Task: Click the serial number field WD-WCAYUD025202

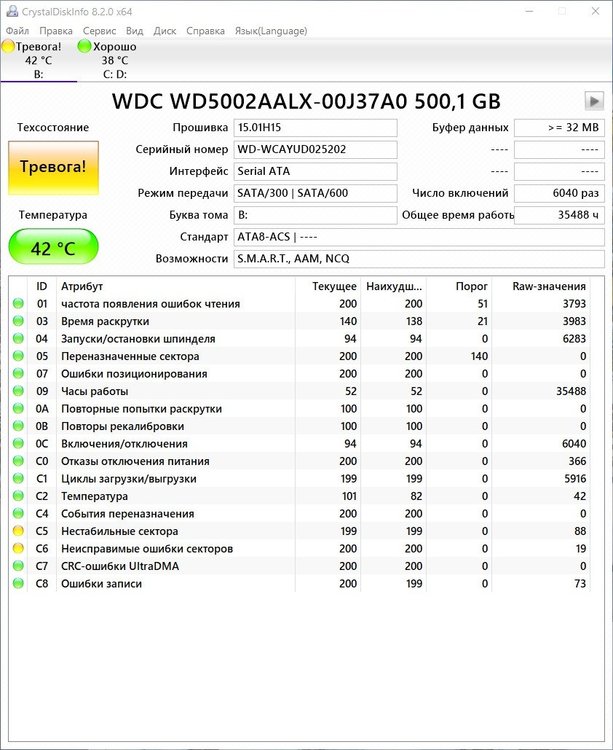Action: coord(315,149)
